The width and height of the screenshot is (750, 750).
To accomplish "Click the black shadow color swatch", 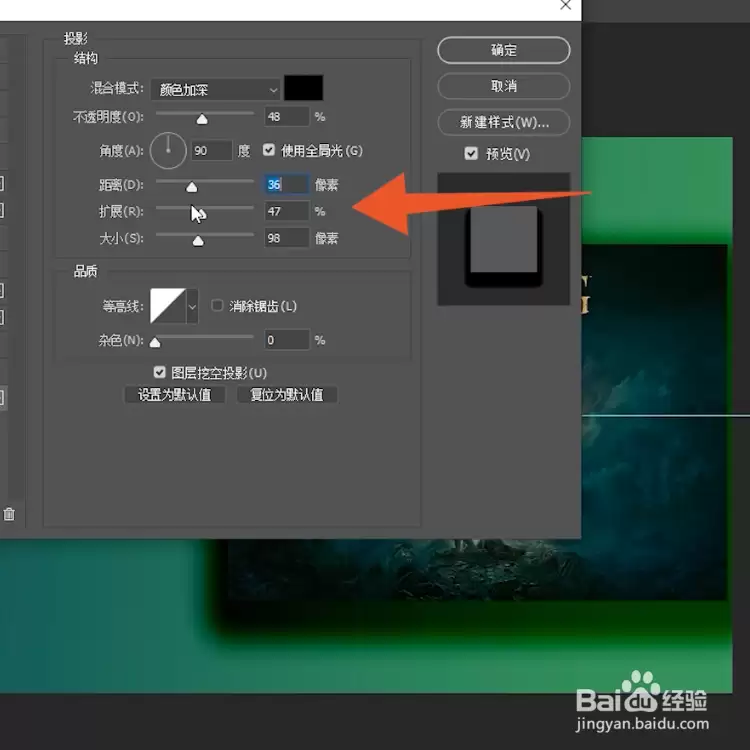I will pos(304,88).
